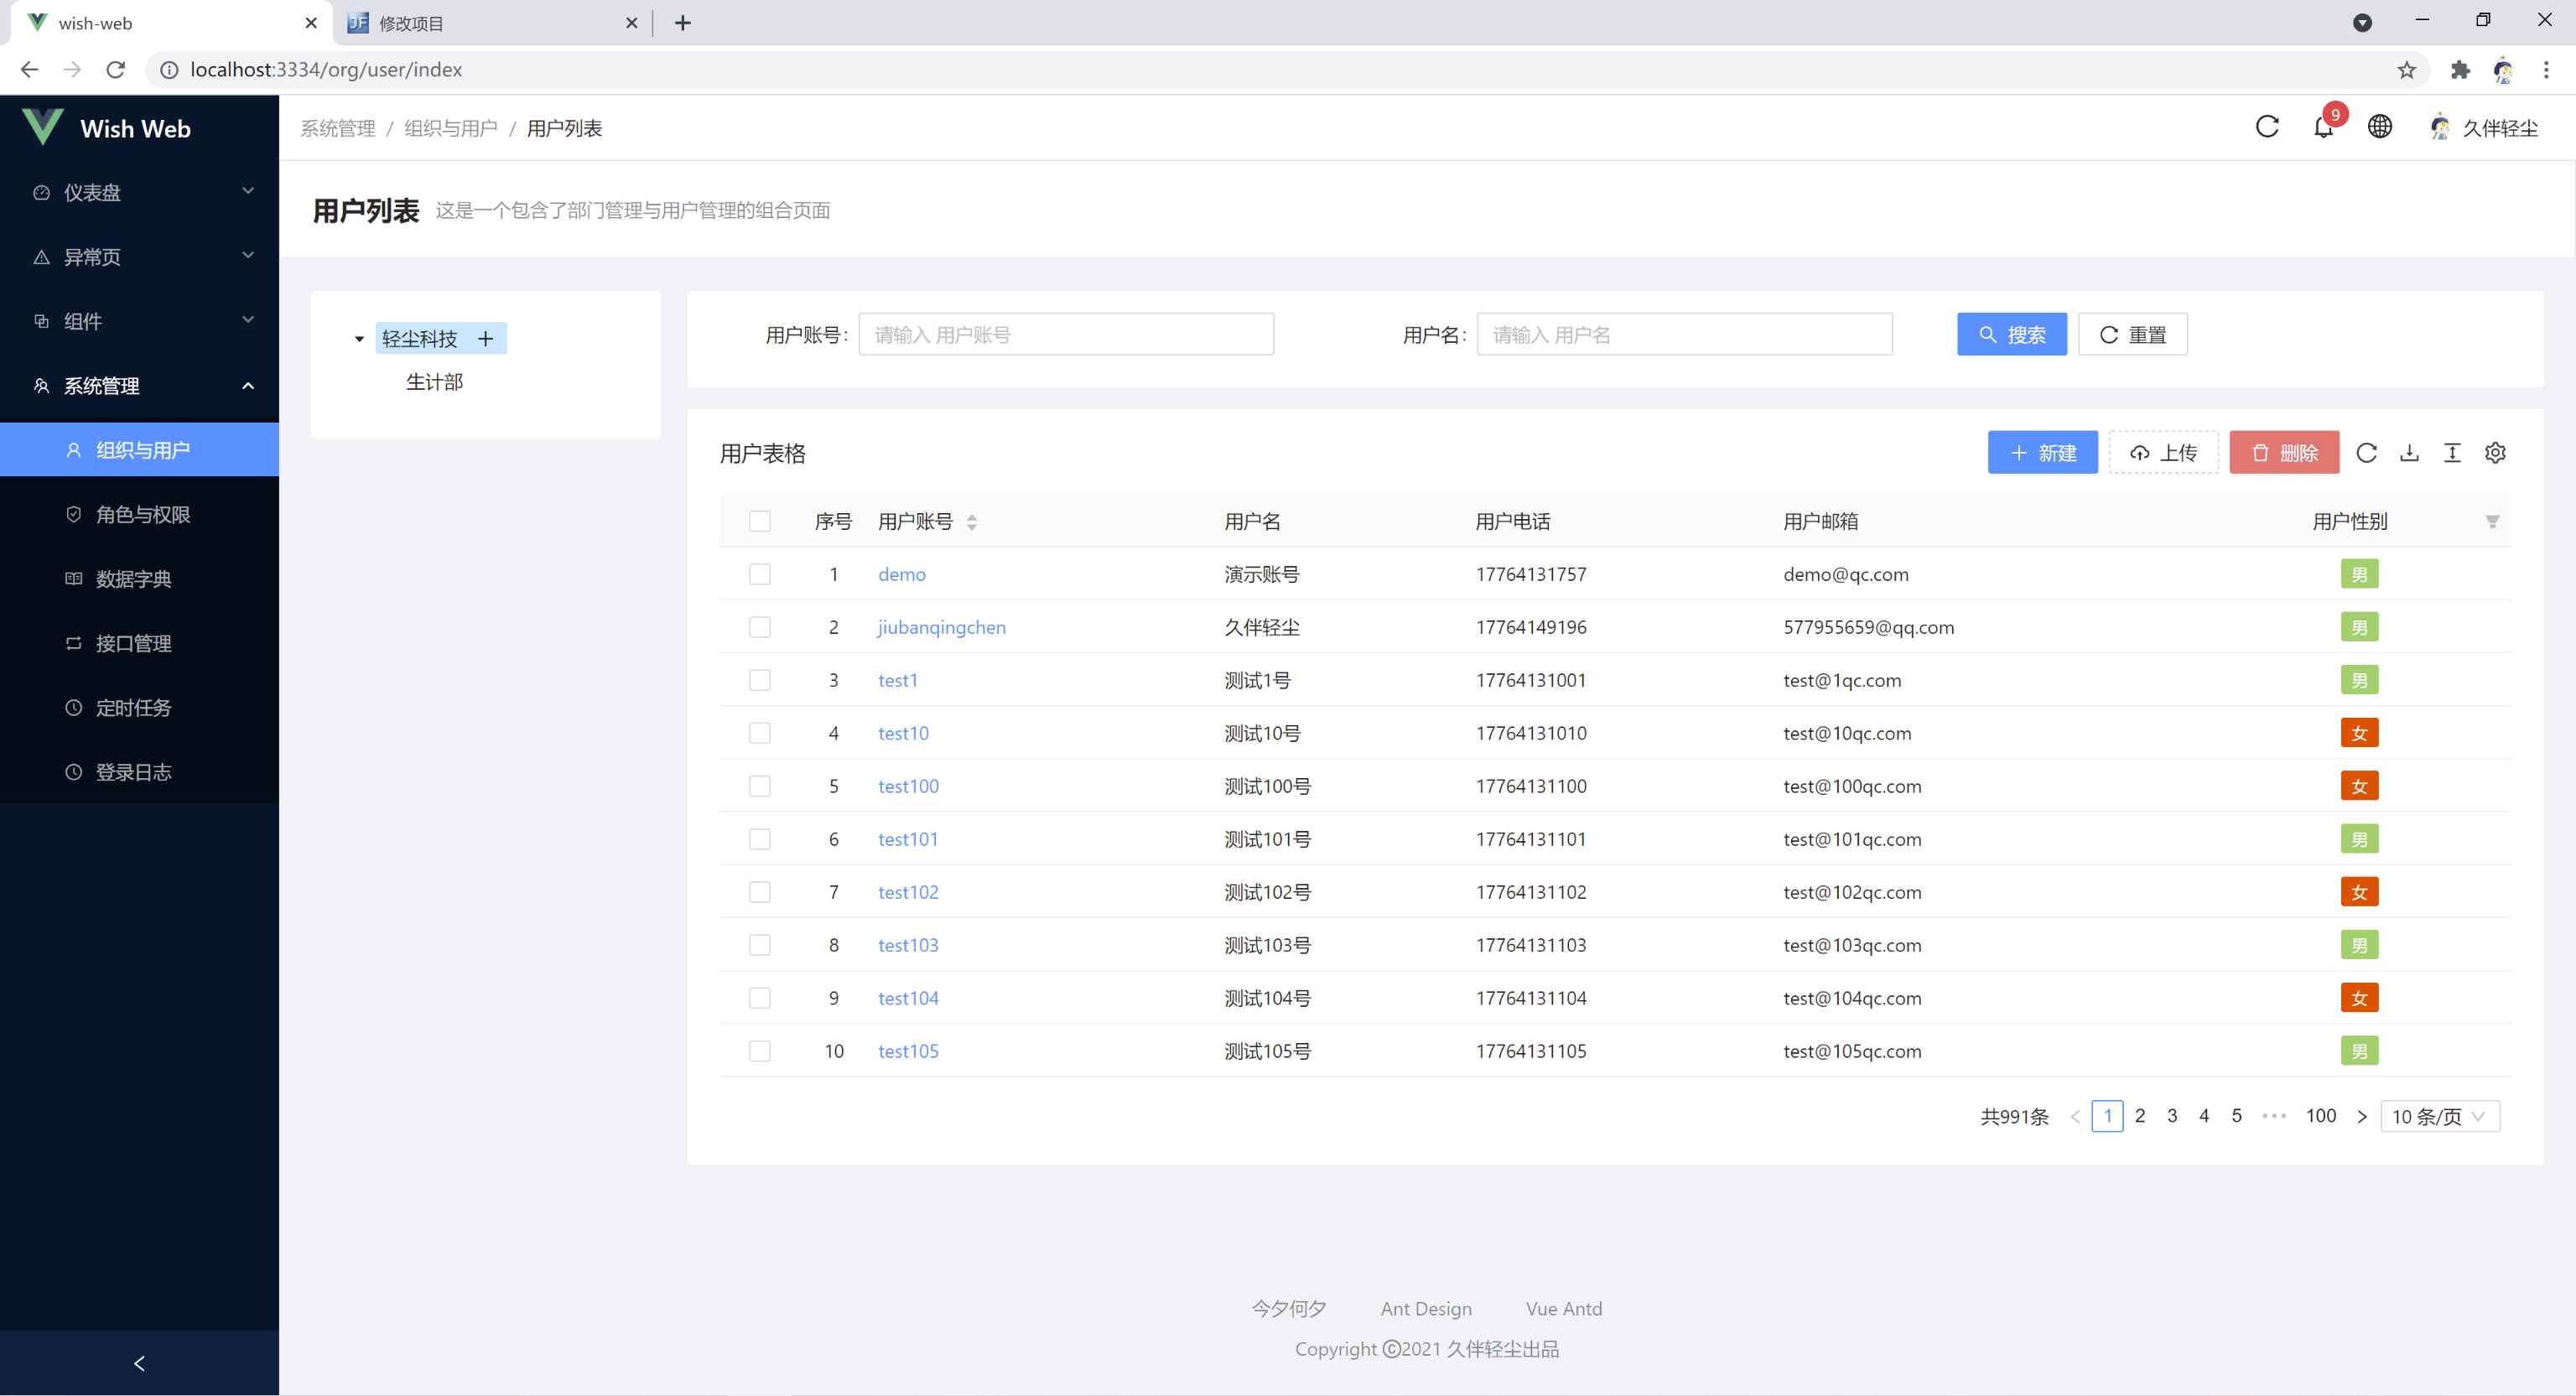This screenshot has width=2576, height=1396.
Task: Click the 上传 button
Action: [x=2163, y=453]
